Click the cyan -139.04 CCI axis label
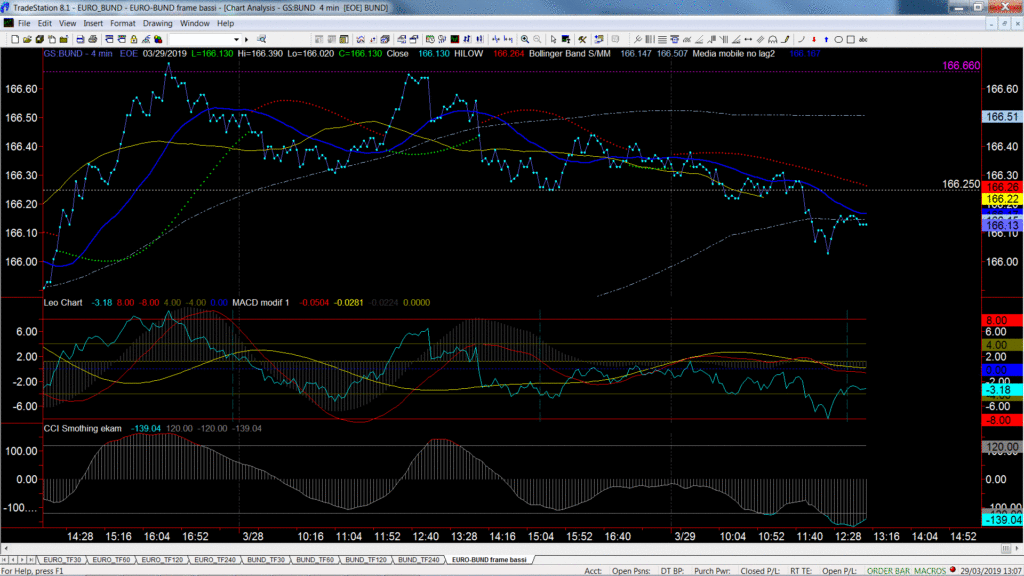 [x=1002, y=520]
